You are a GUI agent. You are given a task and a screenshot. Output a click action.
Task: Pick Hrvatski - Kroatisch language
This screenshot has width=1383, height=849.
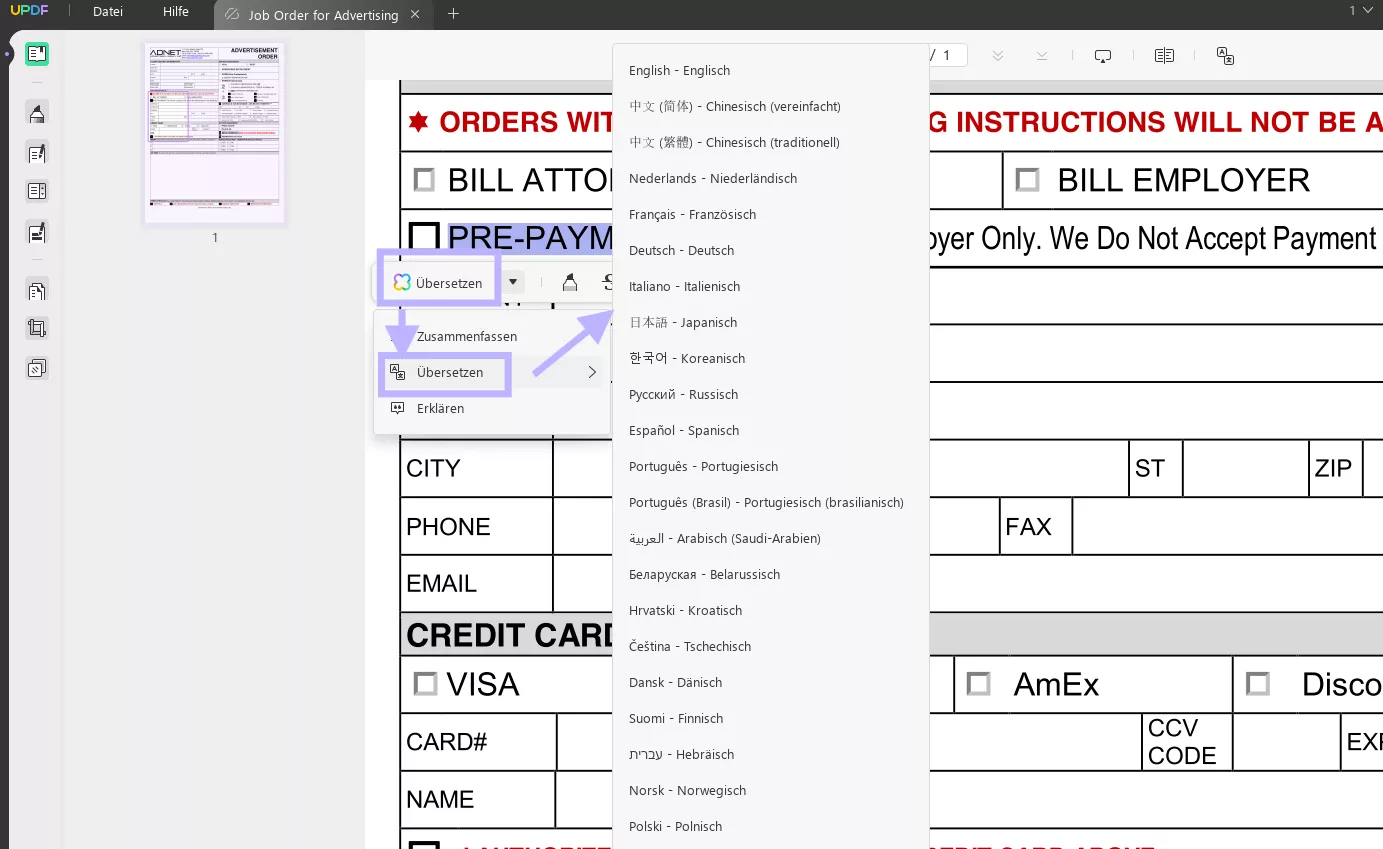pos(685,611)
